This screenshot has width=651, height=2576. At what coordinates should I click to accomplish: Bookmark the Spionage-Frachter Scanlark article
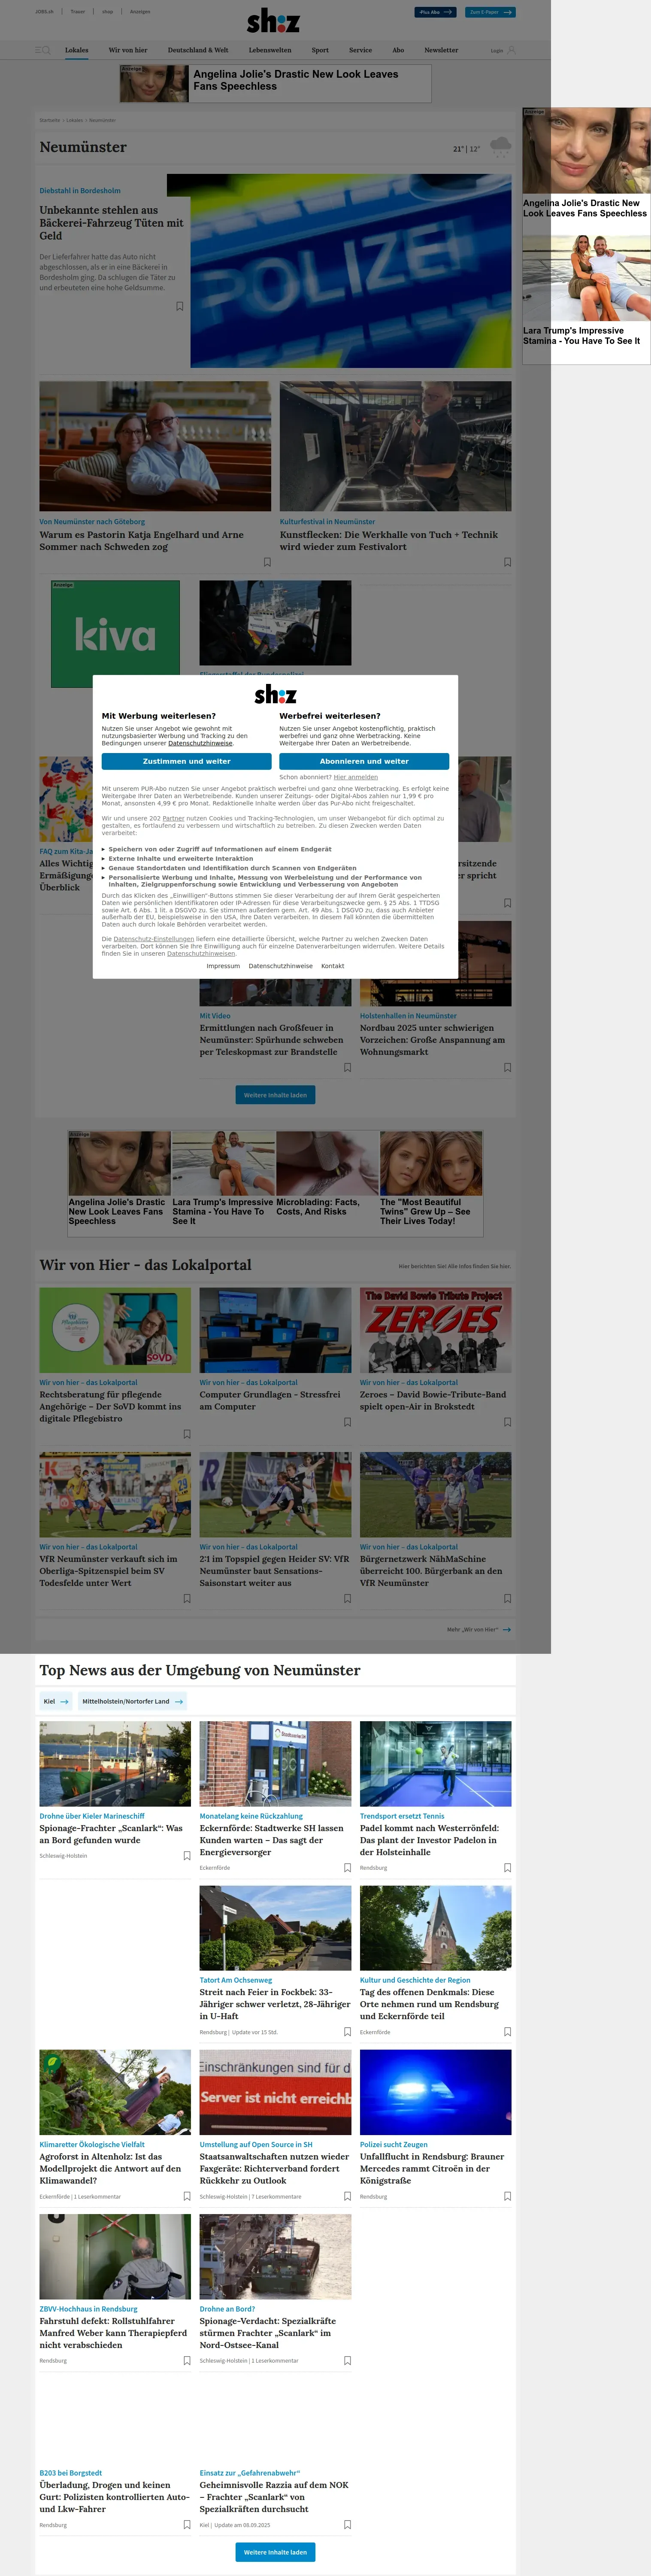187,1856
